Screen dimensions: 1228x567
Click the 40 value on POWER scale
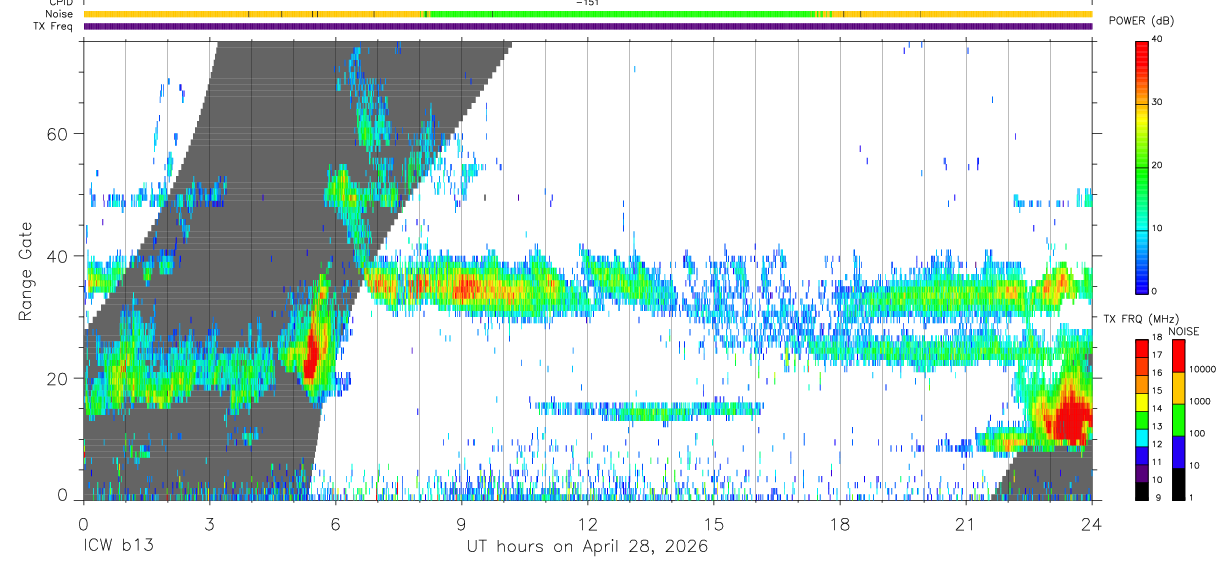(1158, 39)
